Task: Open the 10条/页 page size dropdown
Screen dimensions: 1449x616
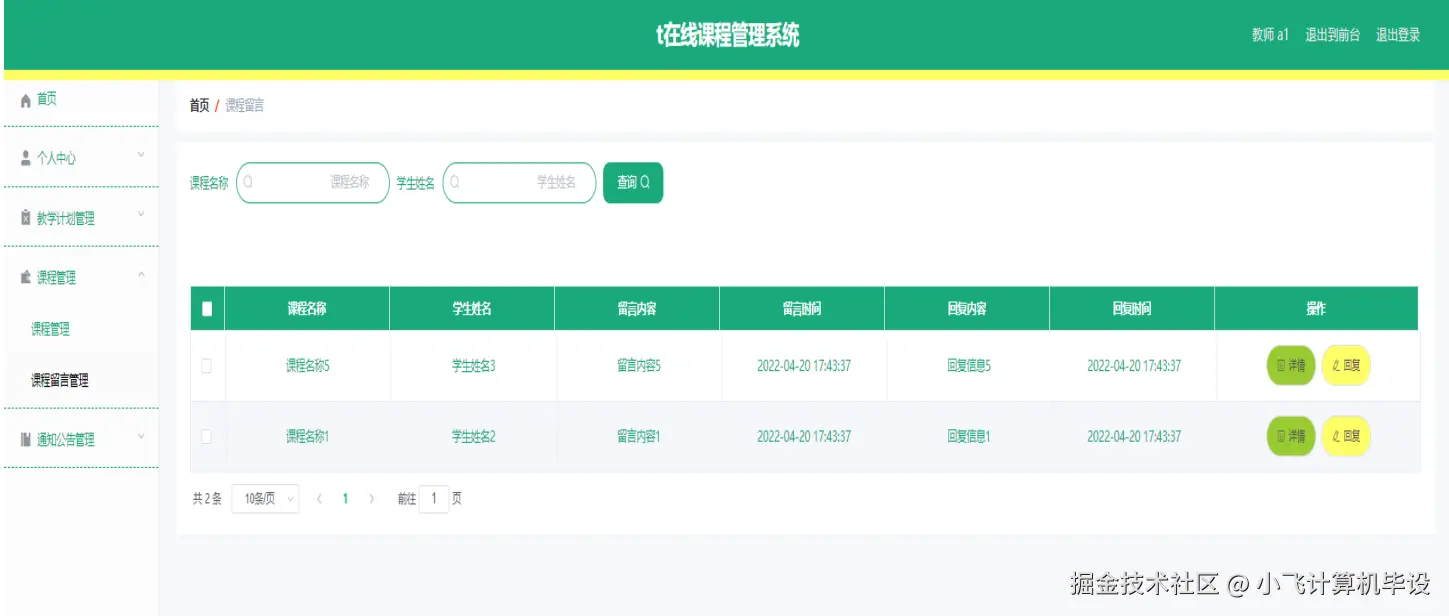Action: click(265, 498)
